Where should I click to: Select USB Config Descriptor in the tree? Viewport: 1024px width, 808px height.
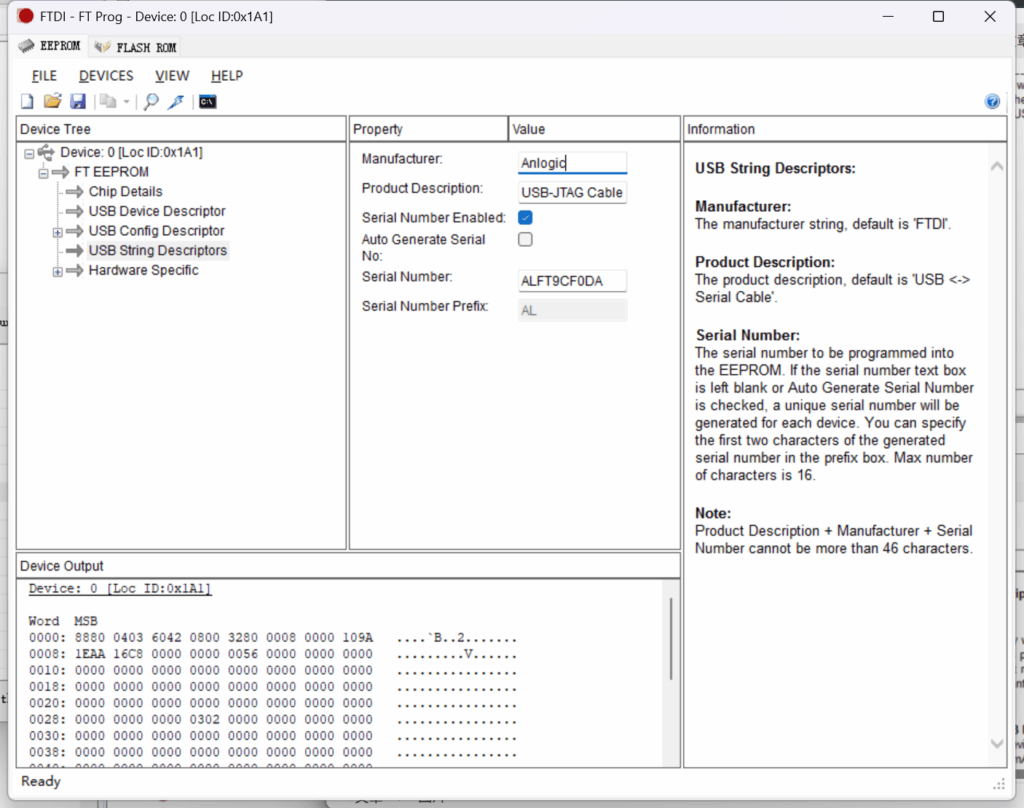point(156,231)
